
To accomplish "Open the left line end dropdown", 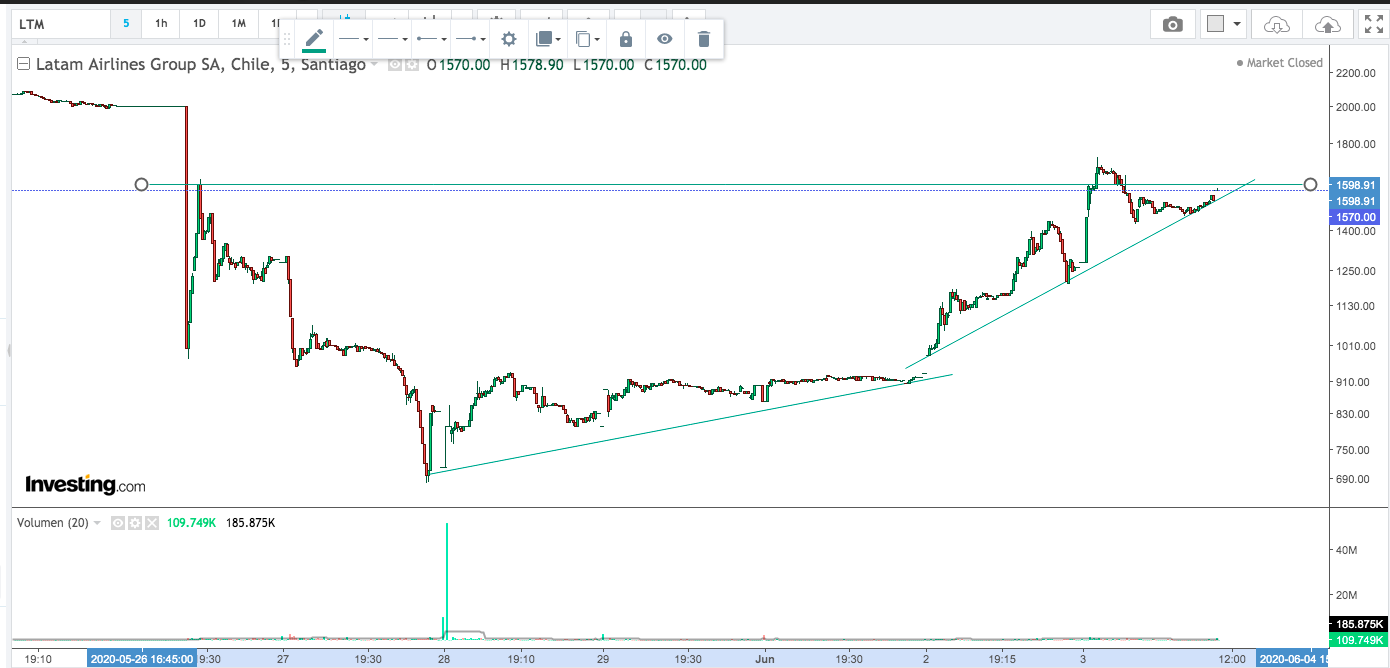I will [x=431, y=39].
